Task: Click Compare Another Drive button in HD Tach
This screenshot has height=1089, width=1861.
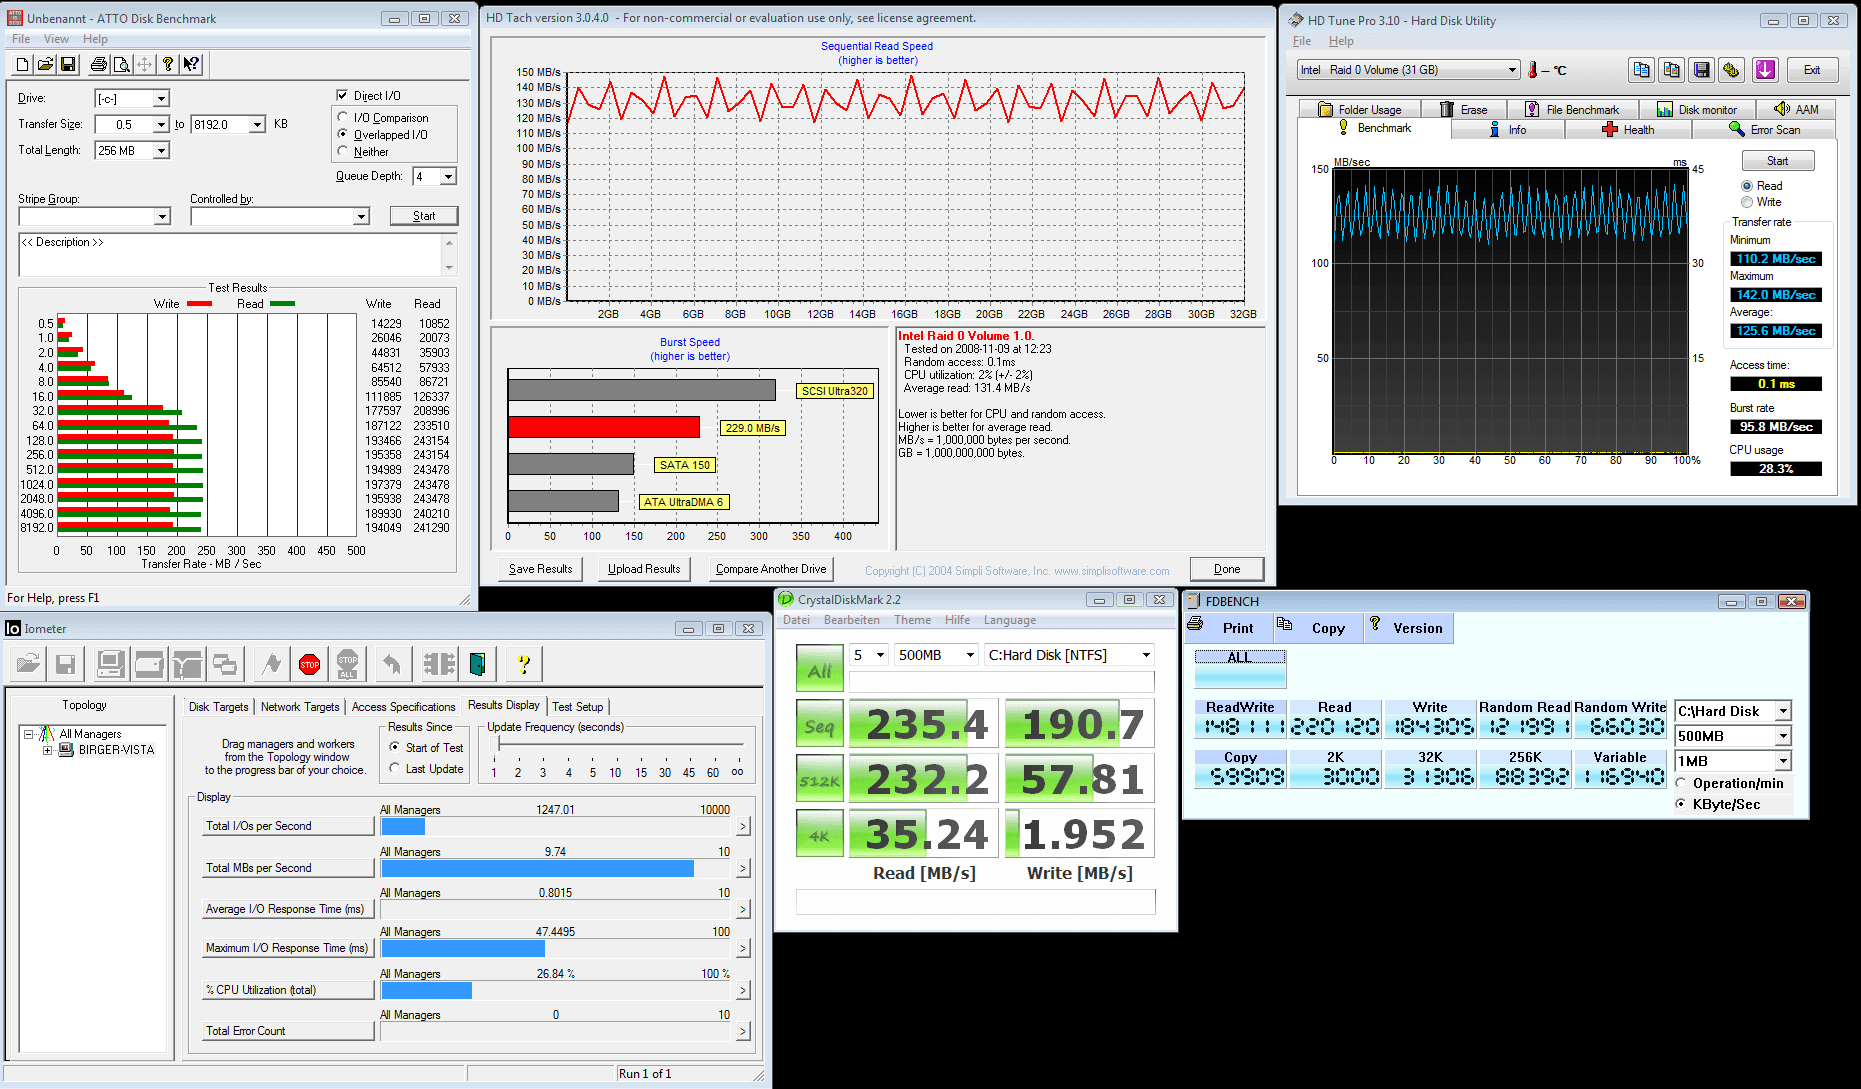Action: pyautogui.click(x=771, y=569)
